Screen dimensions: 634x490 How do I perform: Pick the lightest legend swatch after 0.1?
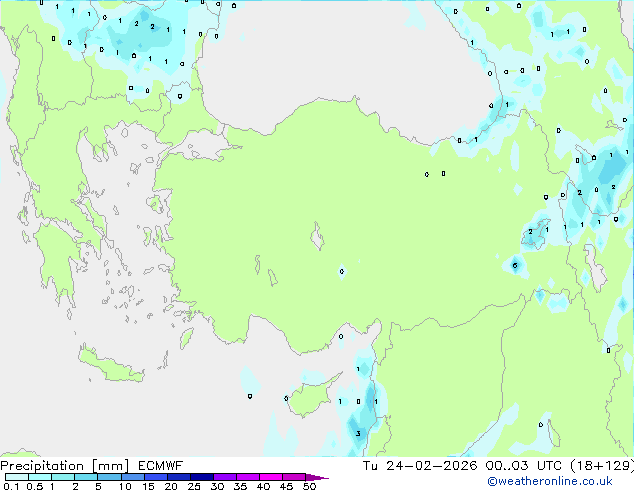(x=17, y=477)
